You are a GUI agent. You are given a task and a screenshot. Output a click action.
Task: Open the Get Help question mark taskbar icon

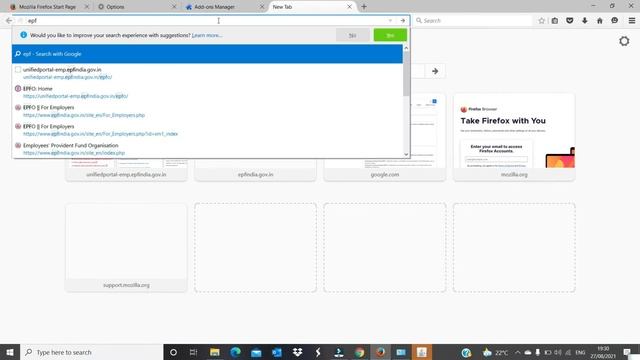point(466,352)
